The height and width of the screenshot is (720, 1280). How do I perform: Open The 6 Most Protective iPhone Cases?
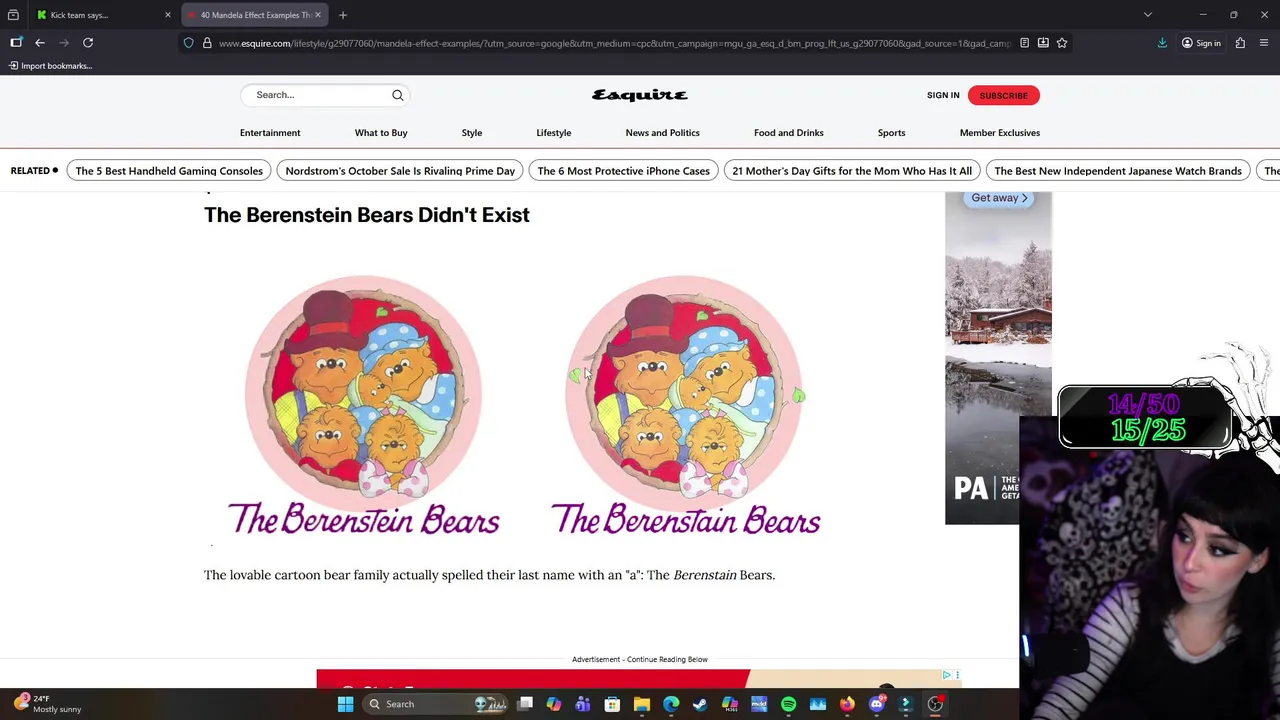pyautogui.click(x=623, y=171)
